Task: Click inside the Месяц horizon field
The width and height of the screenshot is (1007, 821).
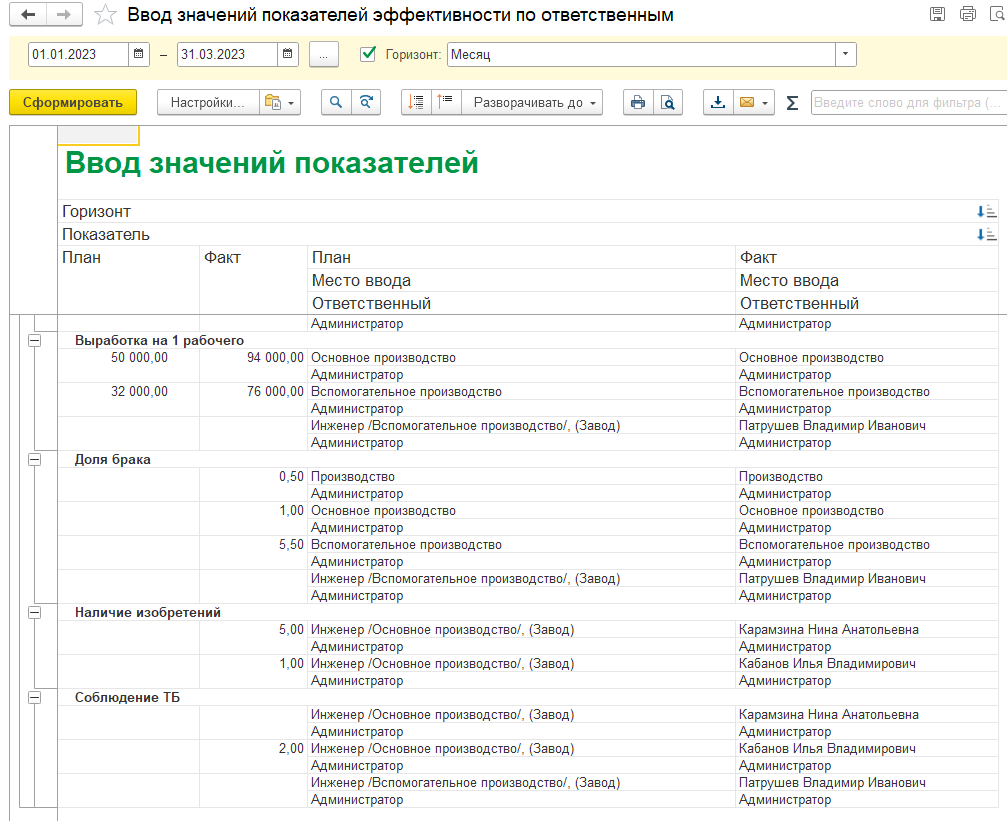Action: (x=640, y=55)
